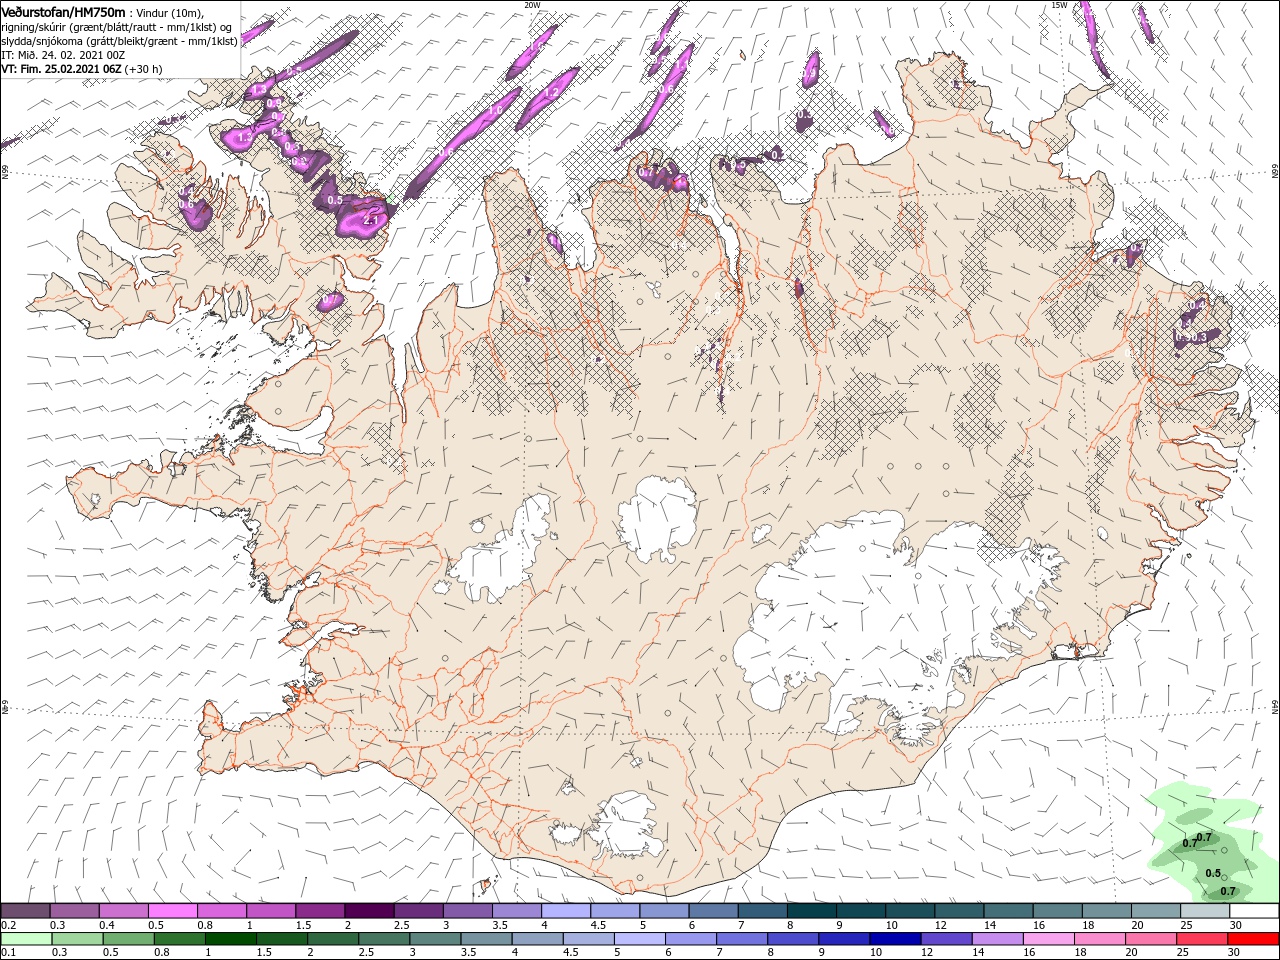Click the 2.1 snowfall value label
The height and width of the screenshot is (960, 1280).
pos(371,219)
